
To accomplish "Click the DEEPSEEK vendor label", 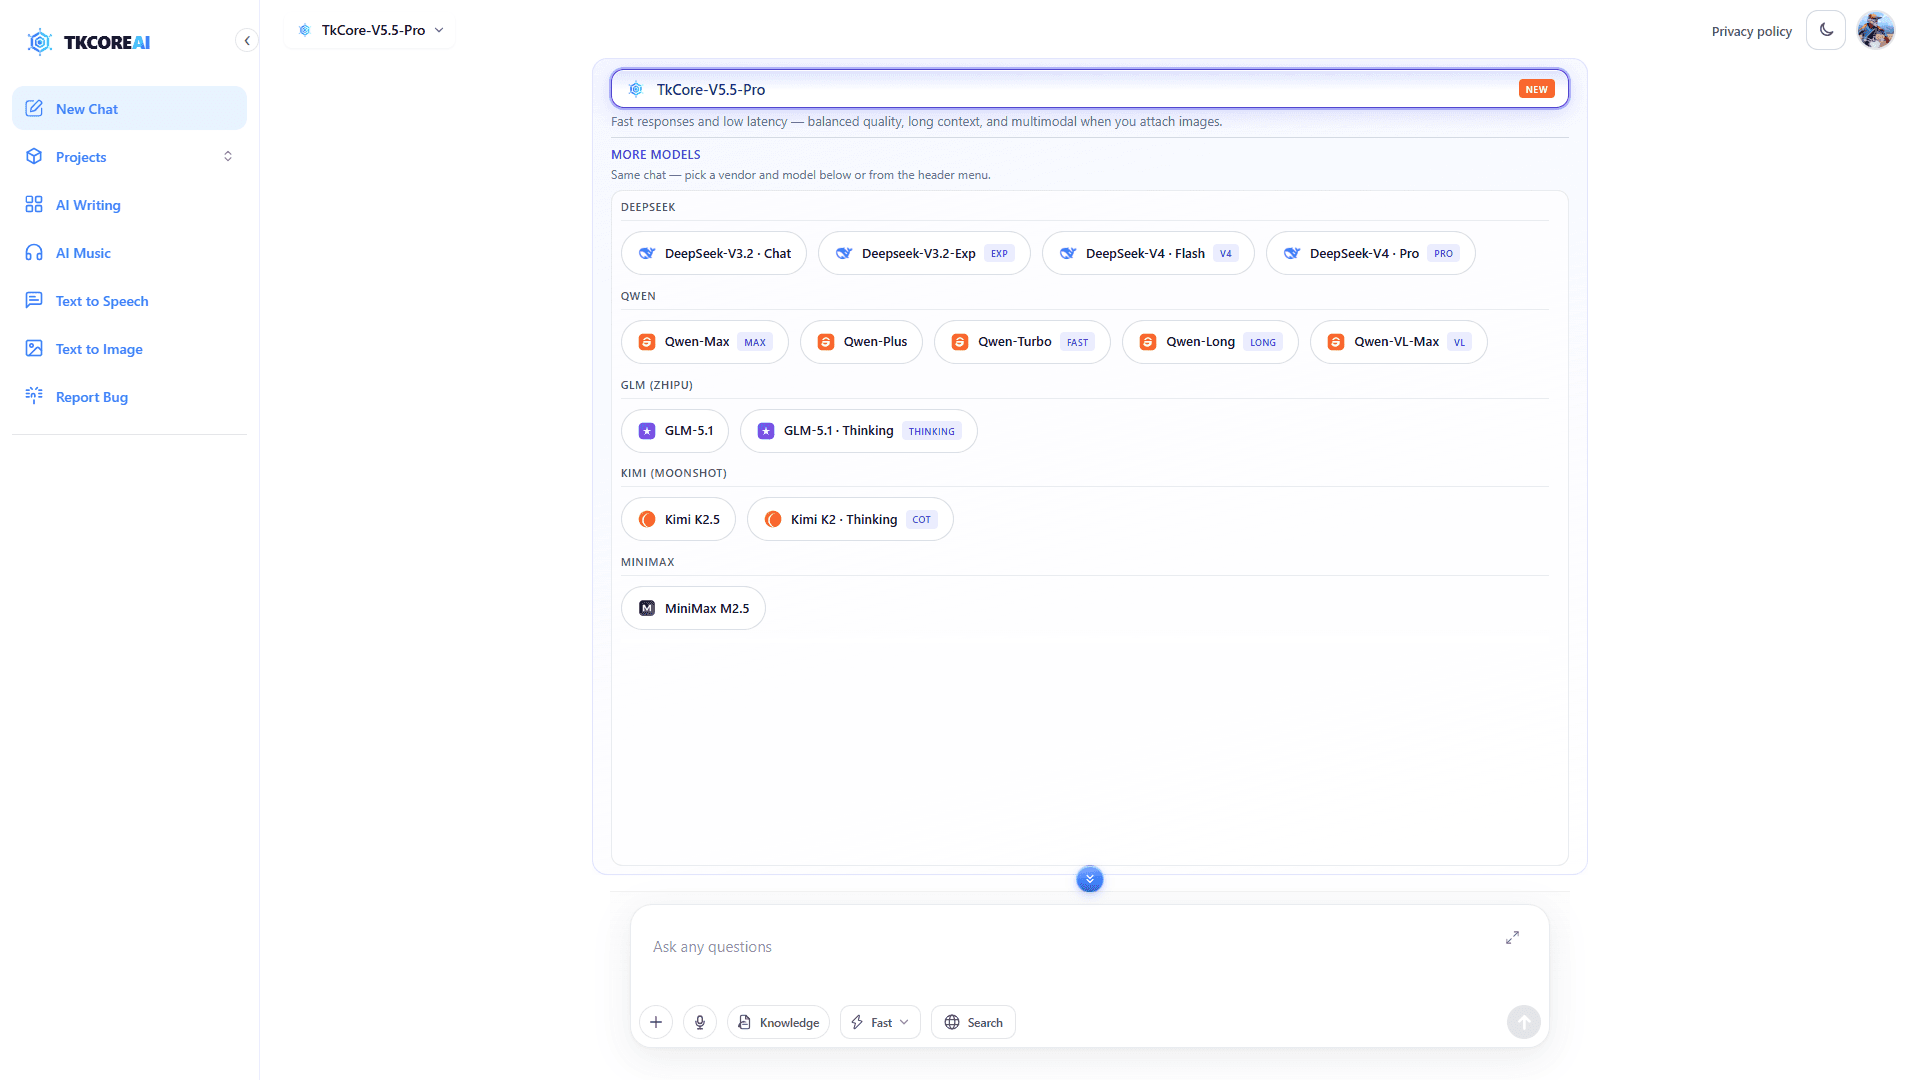I will click(x=648, y=207).
